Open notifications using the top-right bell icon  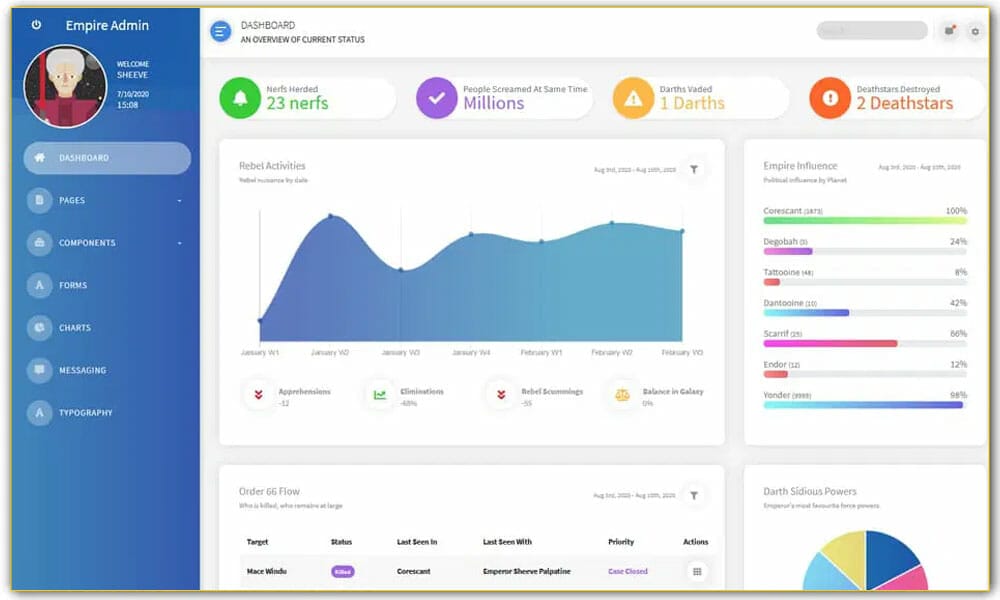[949, 31]
